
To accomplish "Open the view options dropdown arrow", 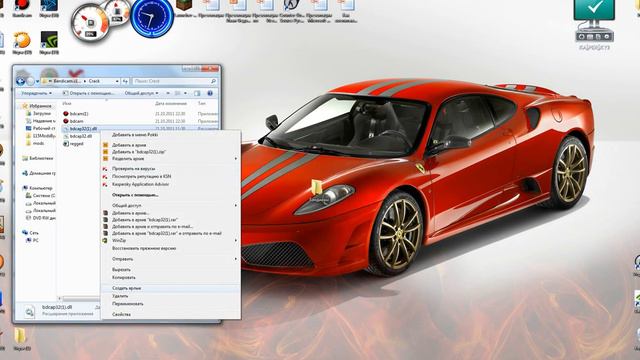I will pyautogui.click(x=186, y=93).
